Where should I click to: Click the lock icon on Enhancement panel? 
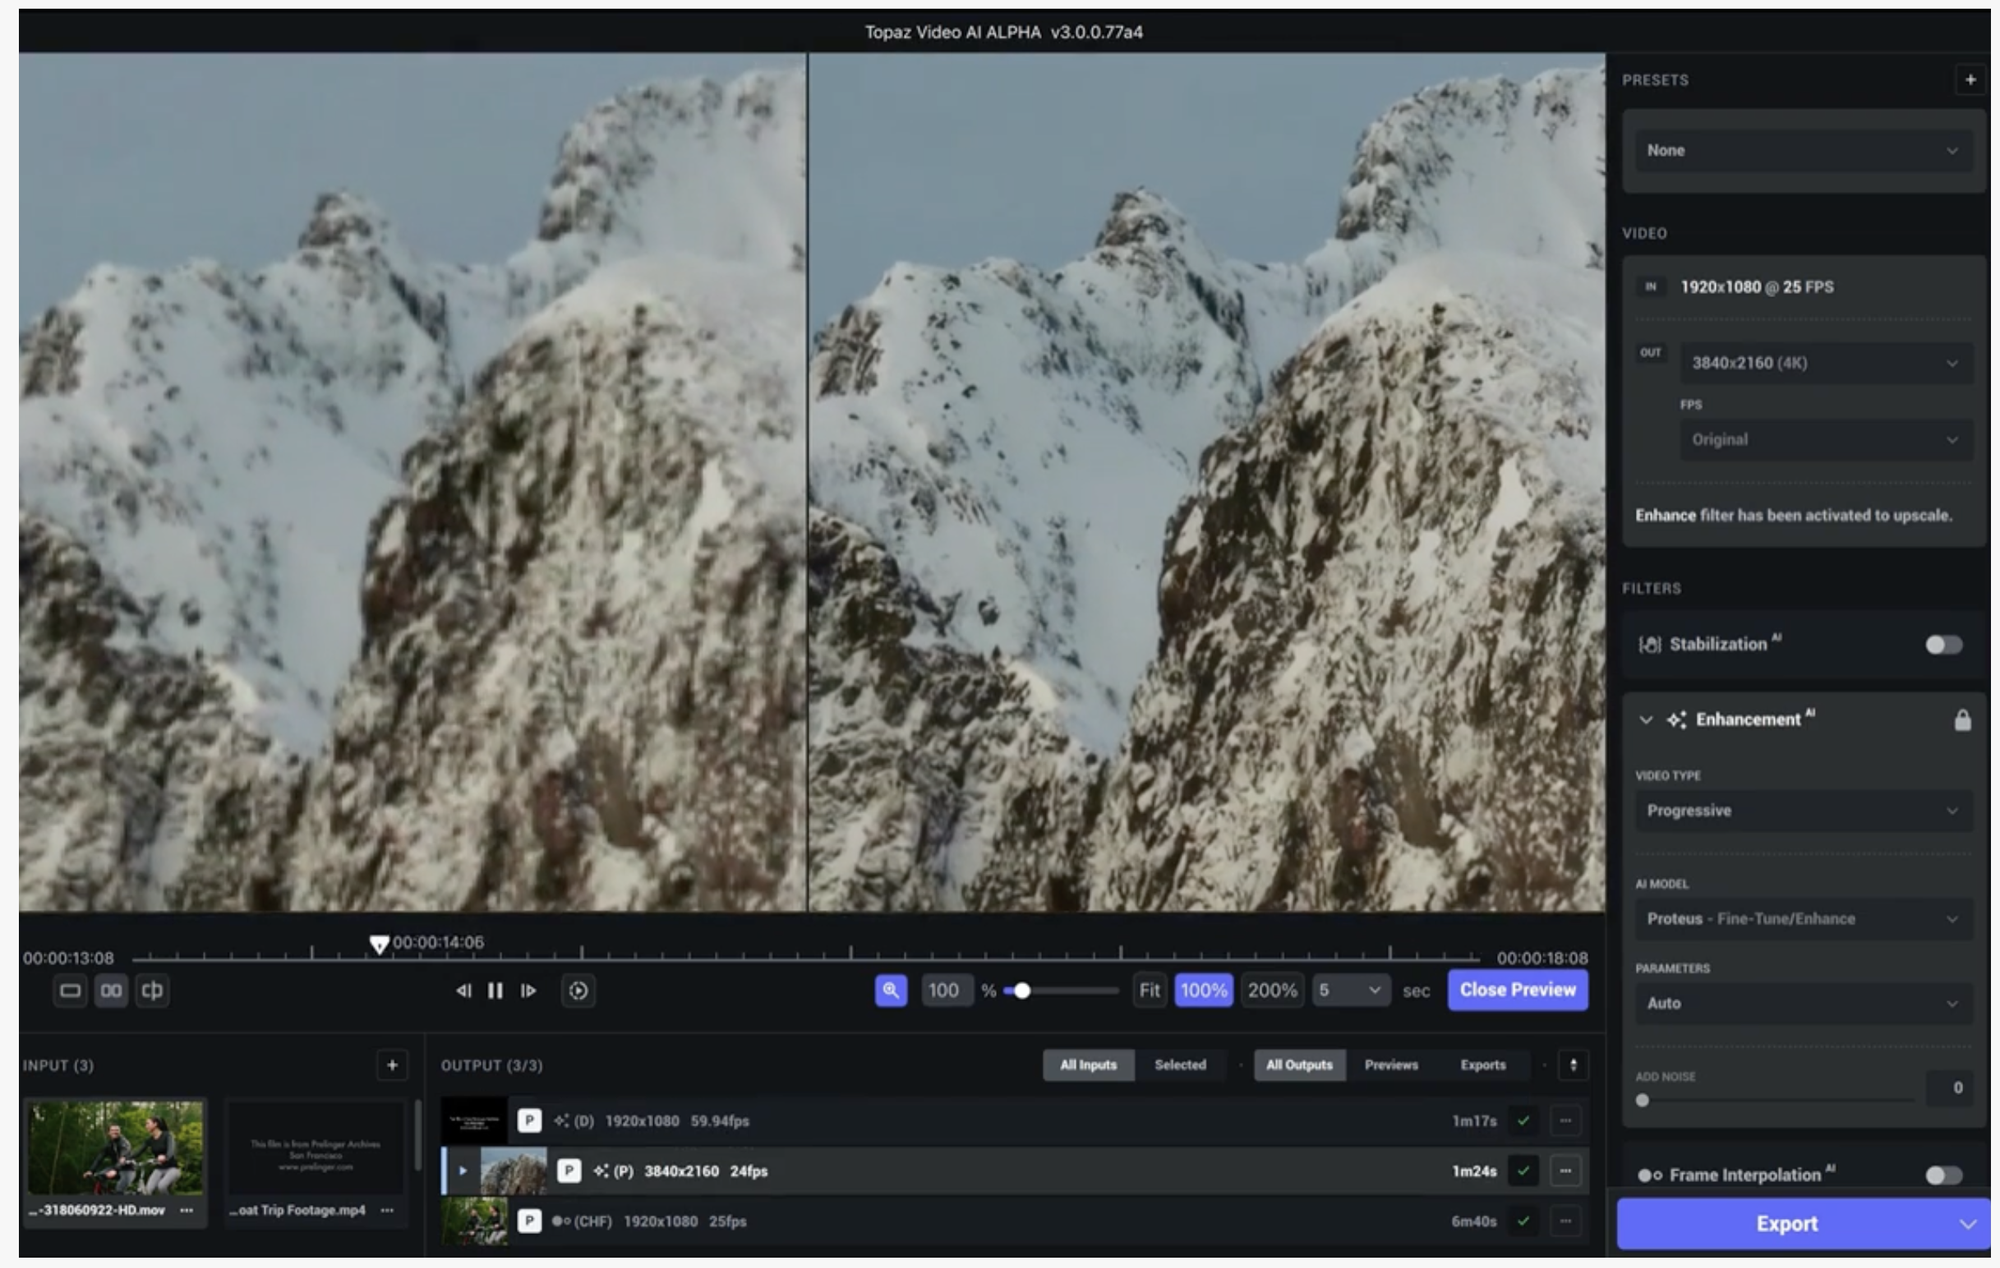[1962, 718]
